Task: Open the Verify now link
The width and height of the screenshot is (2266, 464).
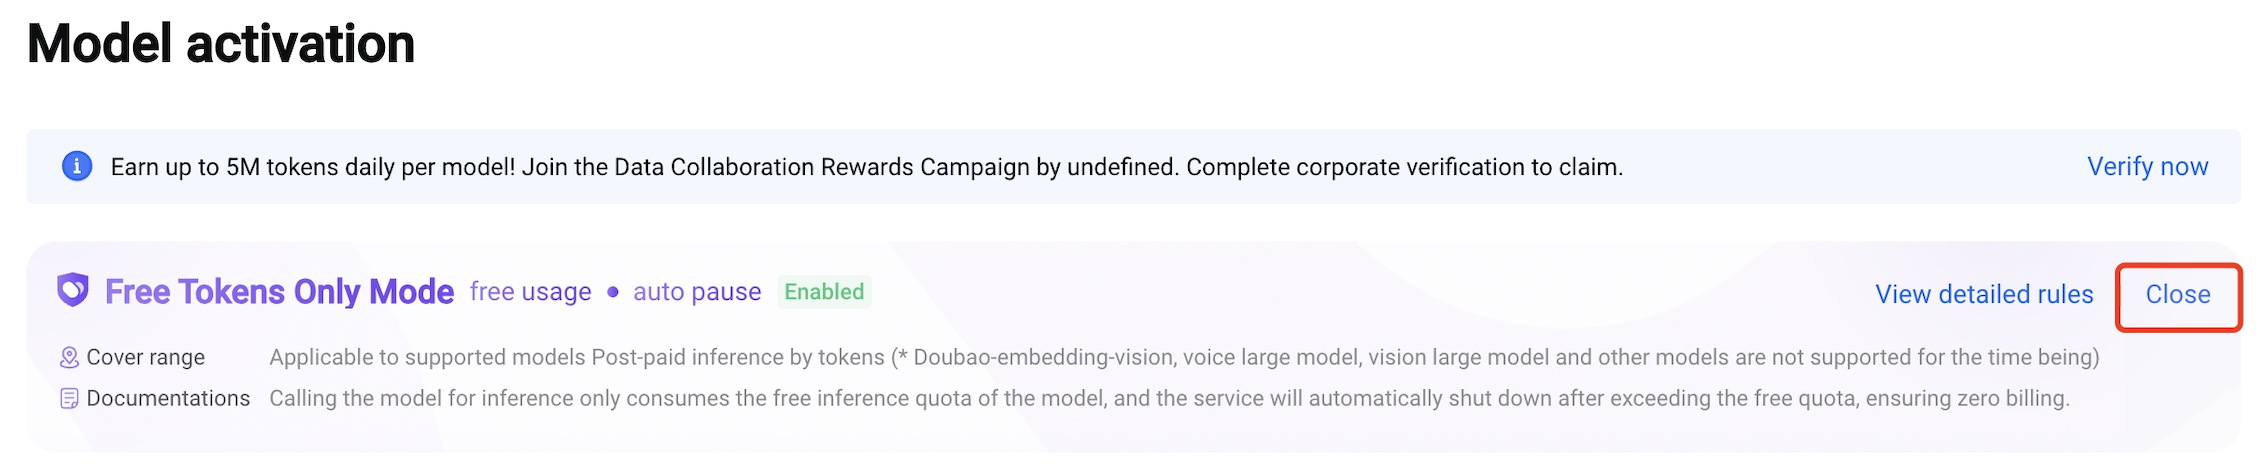Action: [x=2147, y=166]
